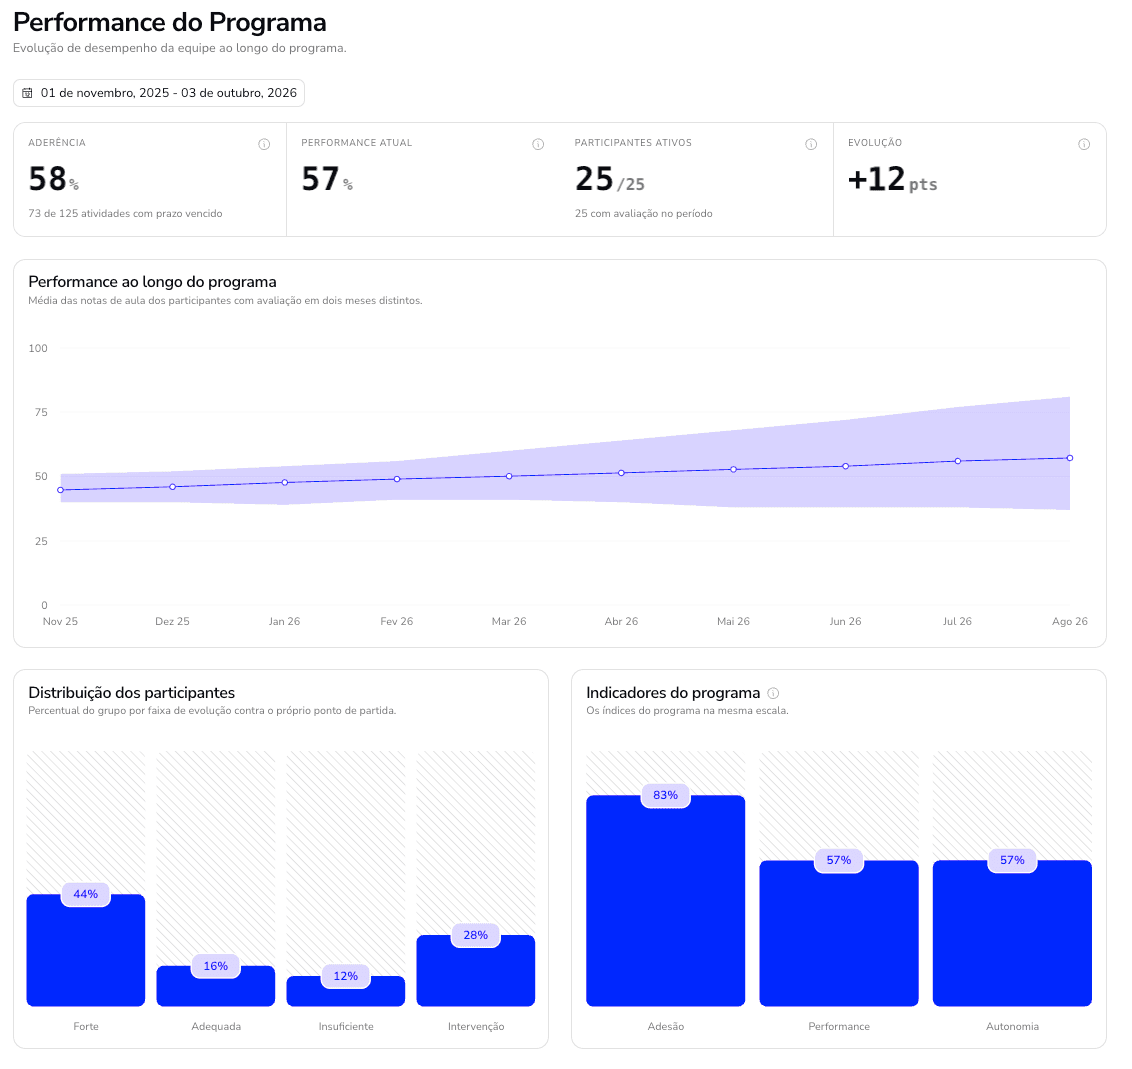Click the 'Forte' axis label
The height and width of the screenshot is (1069, 1132).
[86, 1026]
